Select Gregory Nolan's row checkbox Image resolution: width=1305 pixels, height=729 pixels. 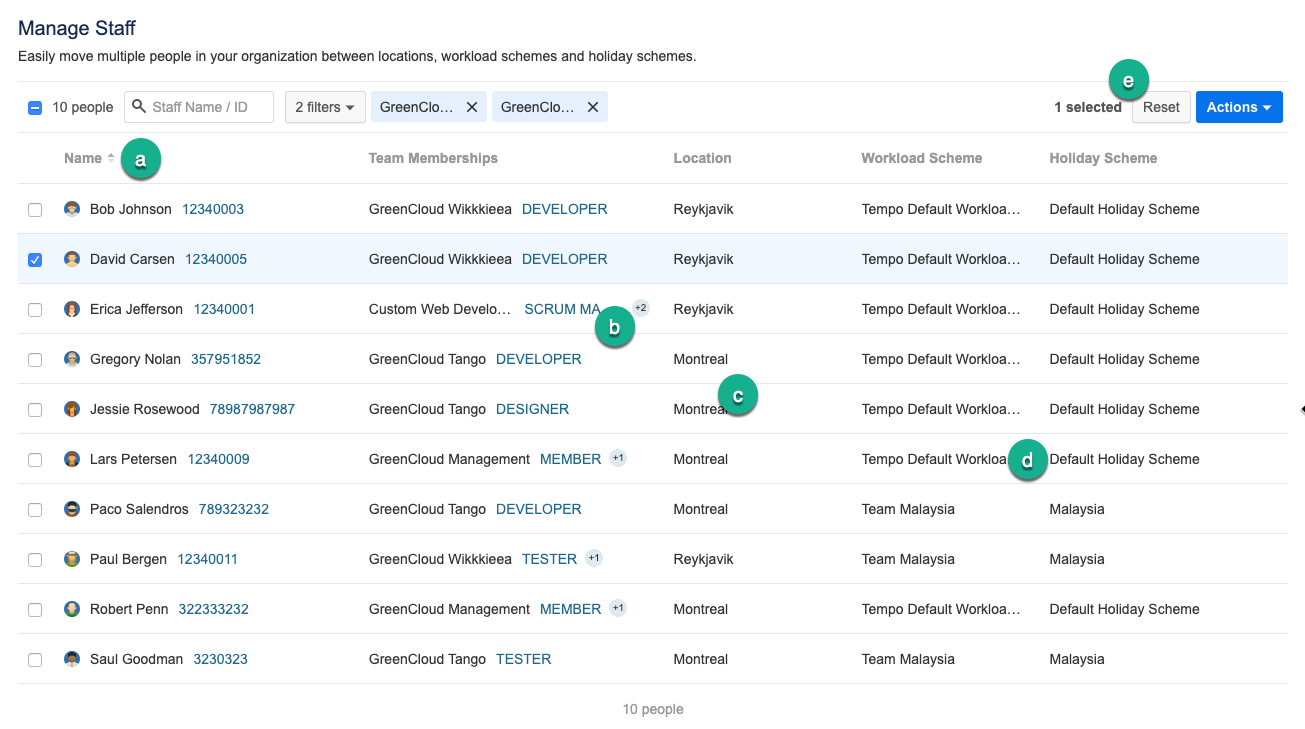tap(35, 360)
